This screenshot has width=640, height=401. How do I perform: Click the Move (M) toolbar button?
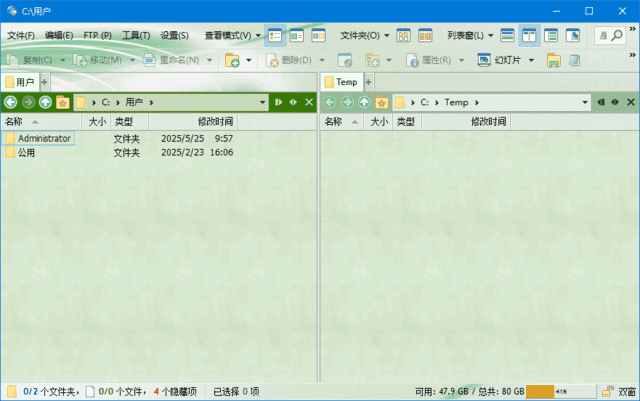click(98, 60)
